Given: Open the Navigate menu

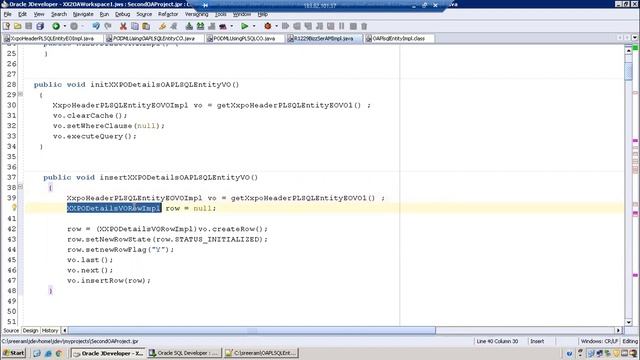Looking at the screenshot, I should tap(83, 14).
